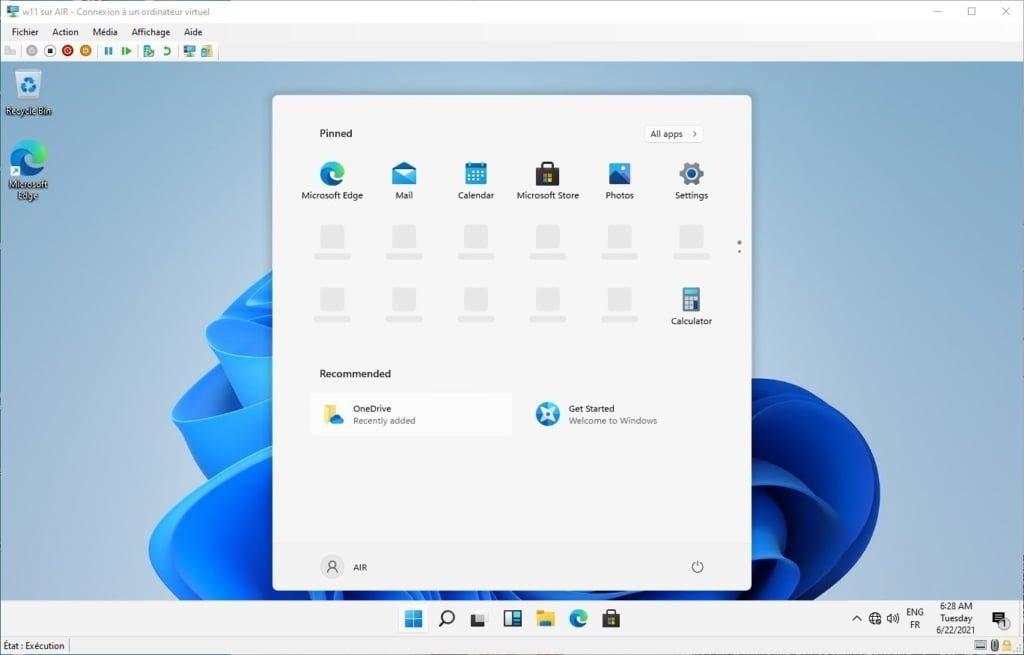Click the All apps button
The image size is (1024, 655).
(x=673, y=134)
